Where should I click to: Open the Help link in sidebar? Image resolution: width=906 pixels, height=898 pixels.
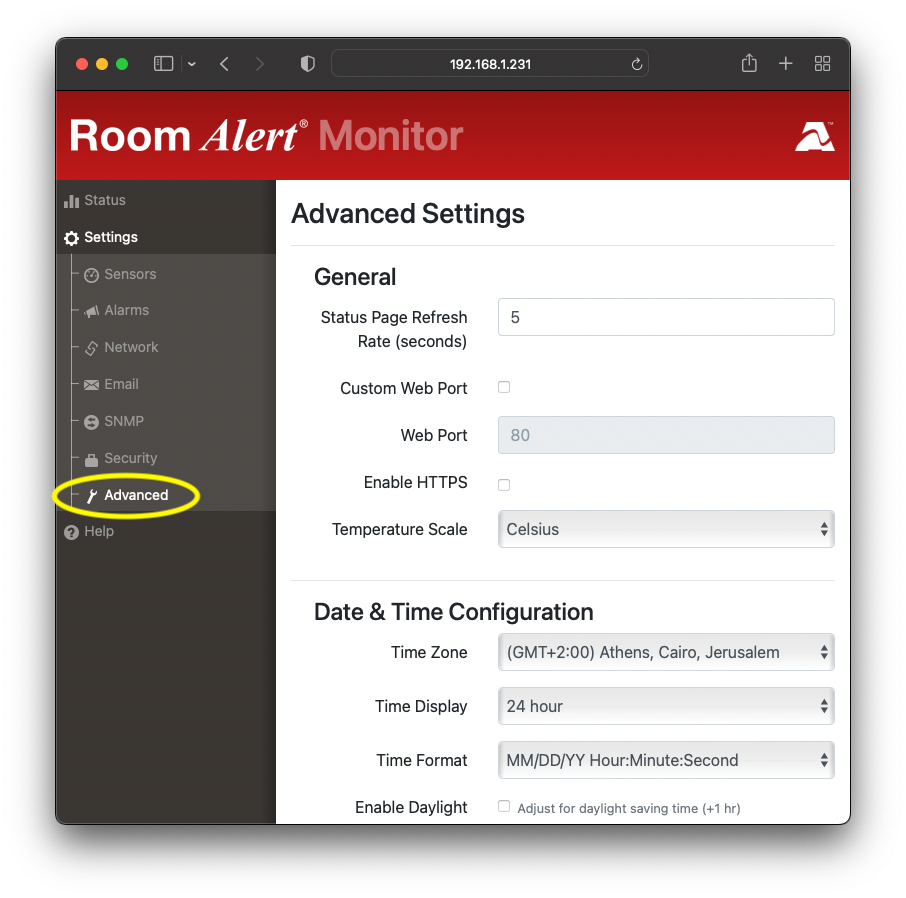tap(98, 531)
